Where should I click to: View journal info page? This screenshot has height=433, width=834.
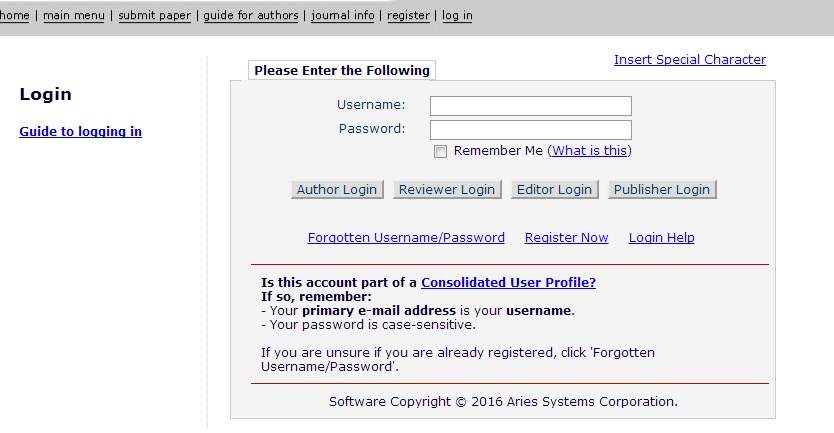(x=343, y=16)
